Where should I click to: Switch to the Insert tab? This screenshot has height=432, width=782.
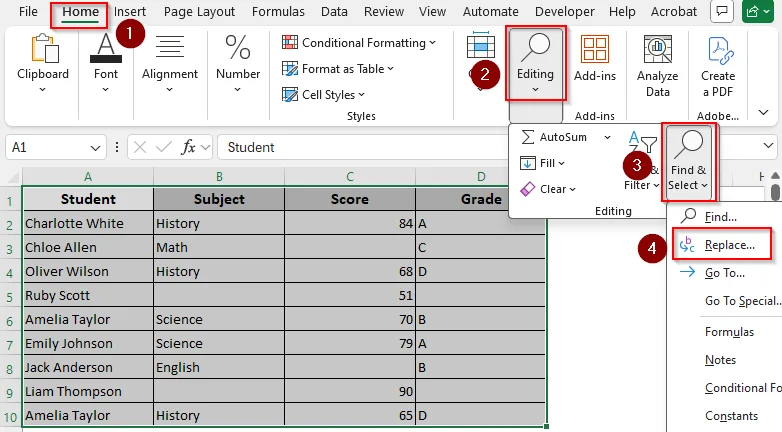coord(130,11)
